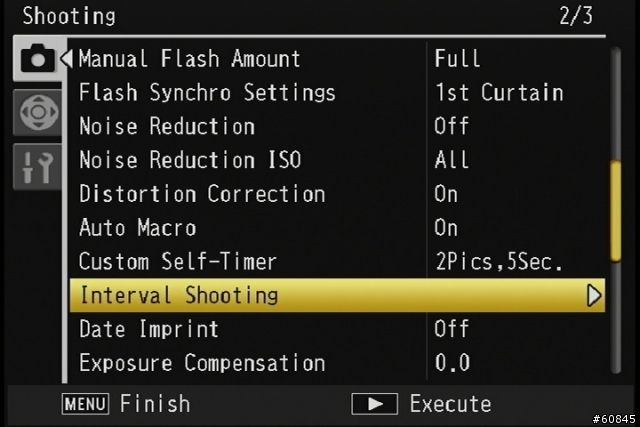This screenshot has height=427, width=640.
Task: Click the Execute label
Action: point(451,404)
